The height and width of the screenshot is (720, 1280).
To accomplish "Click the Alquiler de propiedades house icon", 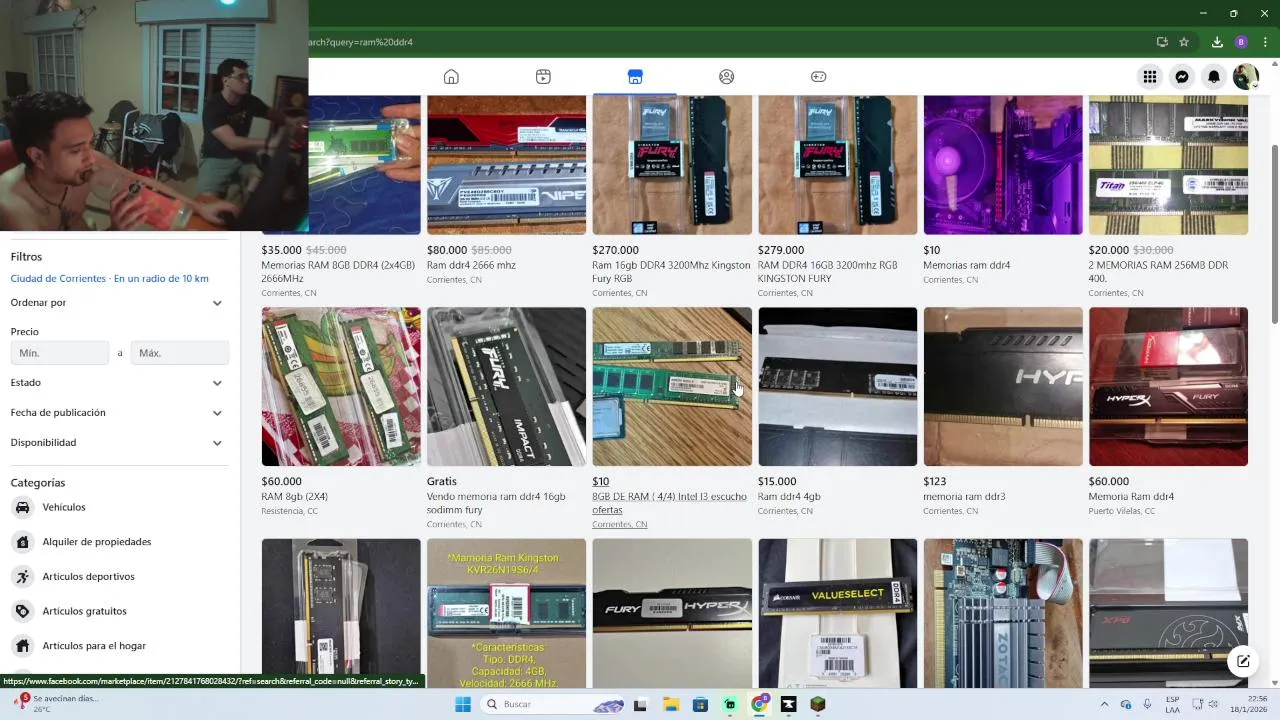I will point(22,542).
